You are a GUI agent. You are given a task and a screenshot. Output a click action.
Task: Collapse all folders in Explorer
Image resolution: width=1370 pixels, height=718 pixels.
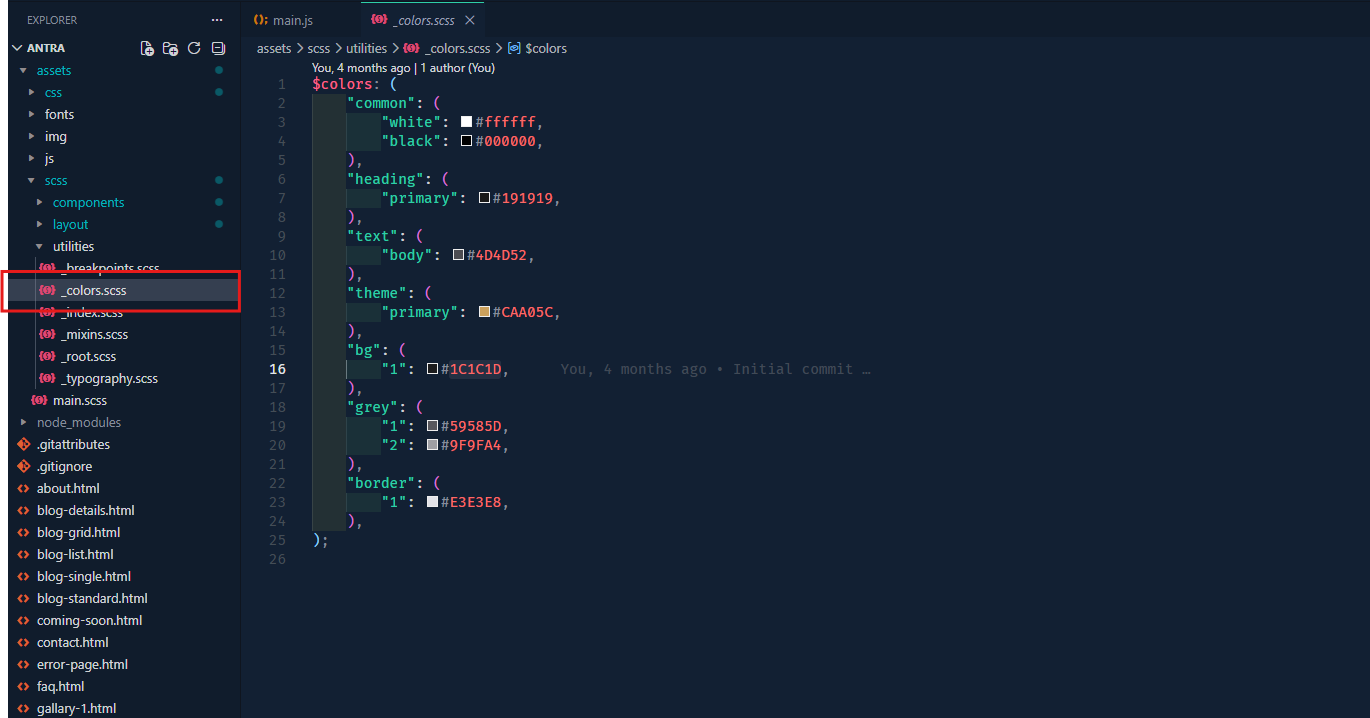pyautogui.click(x=219, y=48)
